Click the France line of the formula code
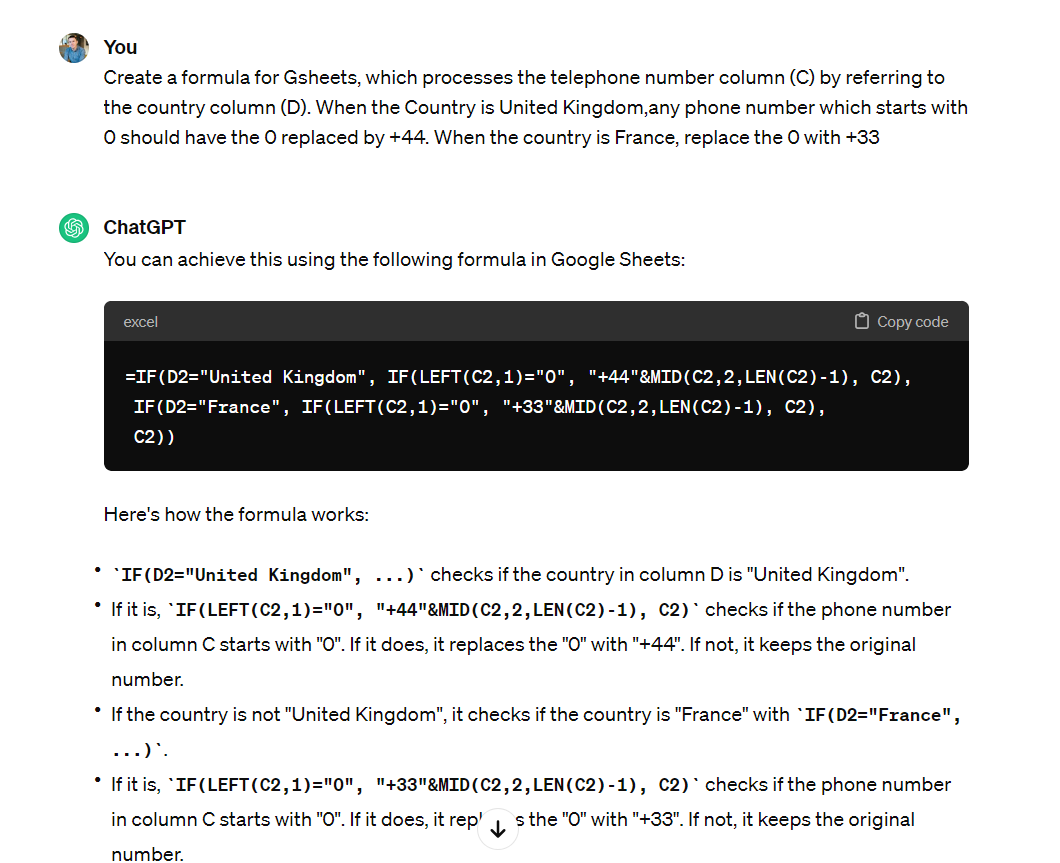 pyautogui.click(x=479, y=407)
